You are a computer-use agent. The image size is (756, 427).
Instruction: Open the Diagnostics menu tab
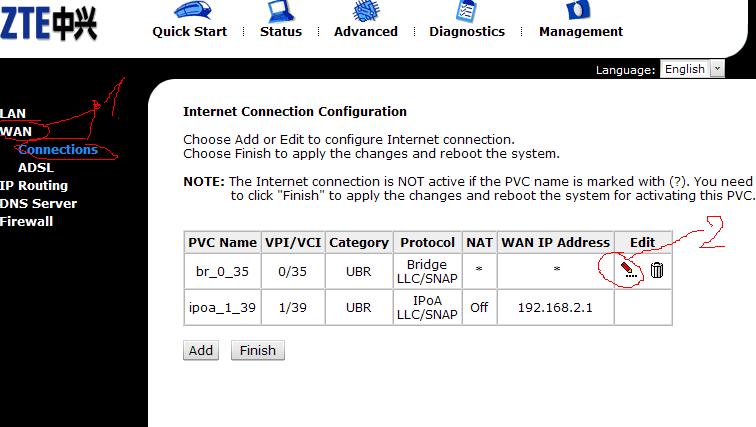(467, 31)
